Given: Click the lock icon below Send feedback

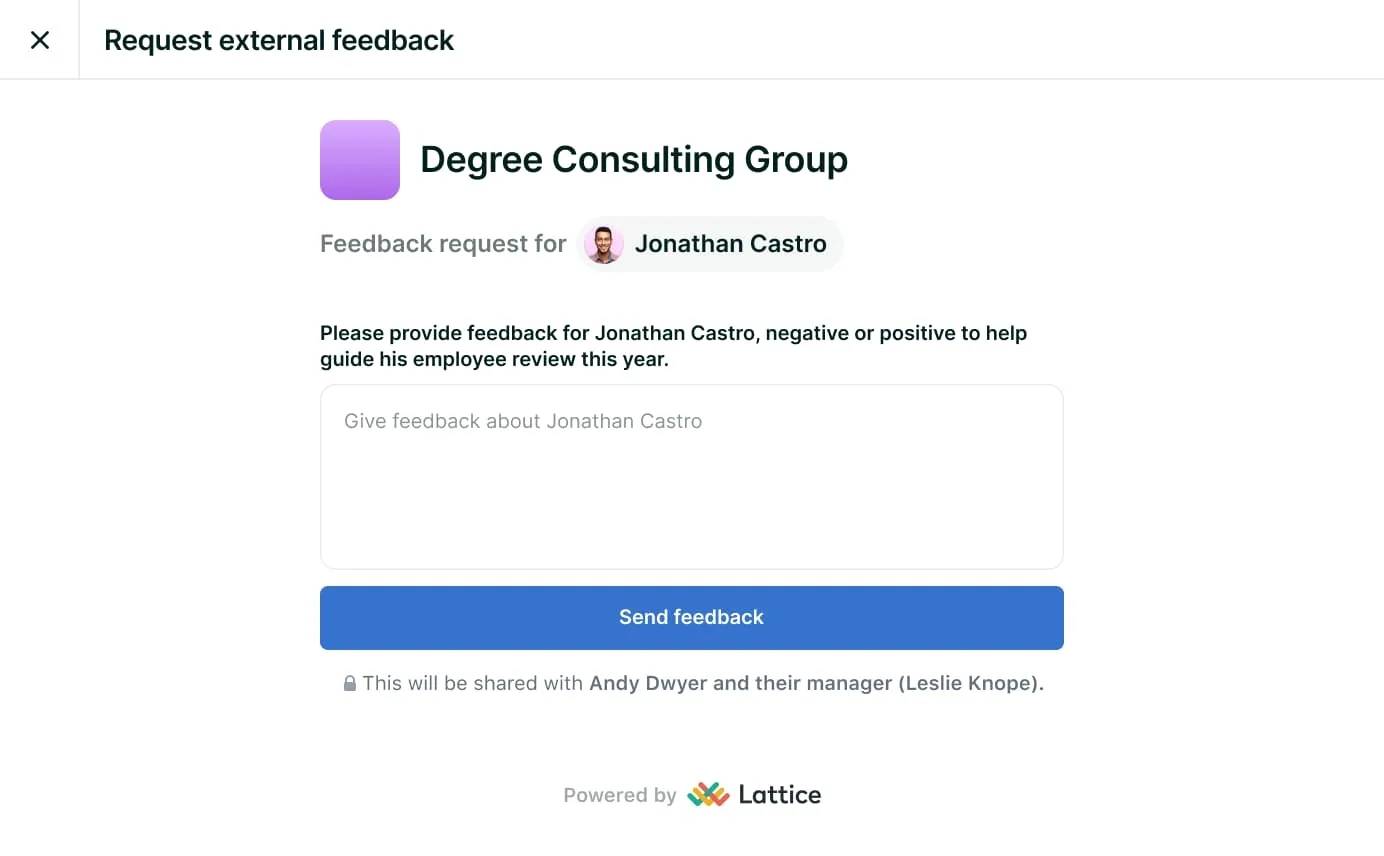Looking at the screenshot, I should coord(350,684).
